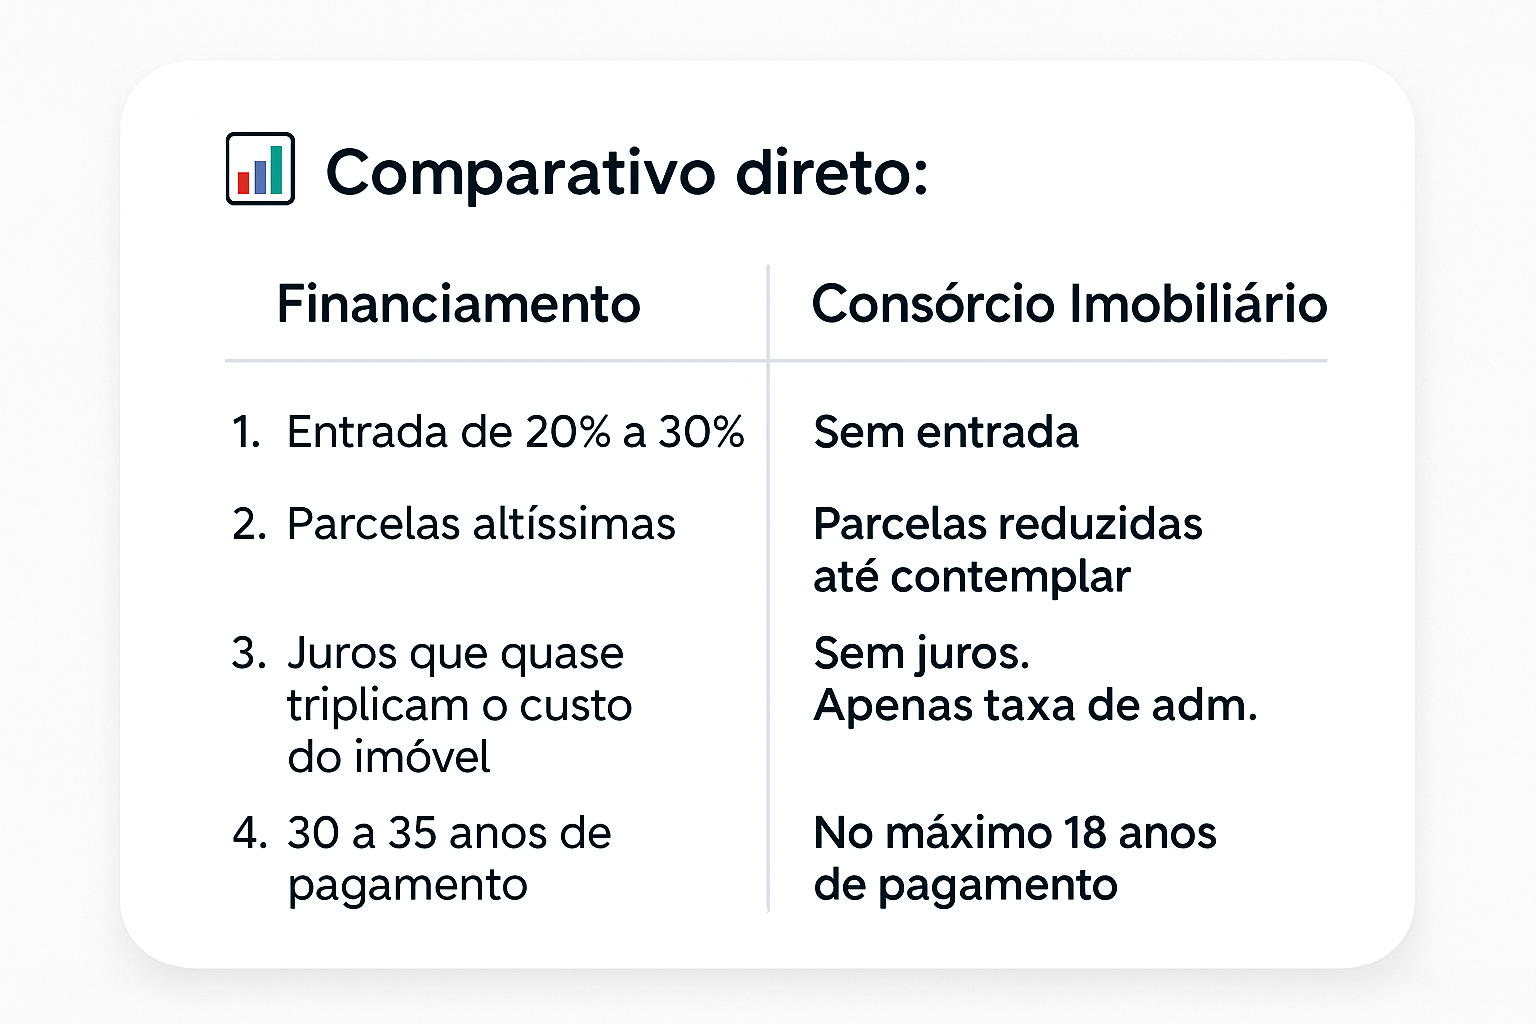Click the green bar in chart icon
The width and height of the screenshot is (1536, 1024).
click(x=277, y=169)
